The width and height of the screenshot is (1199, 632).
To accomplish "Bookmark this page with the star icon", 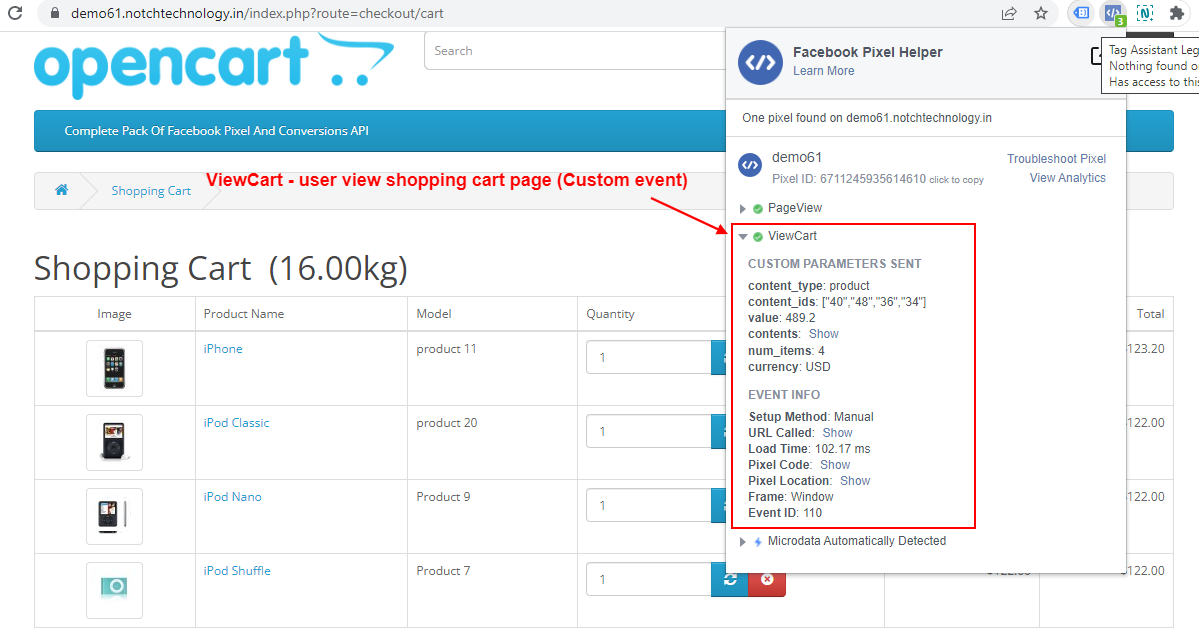I will point(1041,13).
